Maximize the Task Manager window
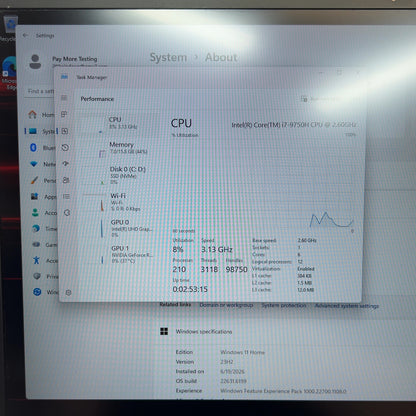Screen dimensions: 416x416 [x=339, y=72]
